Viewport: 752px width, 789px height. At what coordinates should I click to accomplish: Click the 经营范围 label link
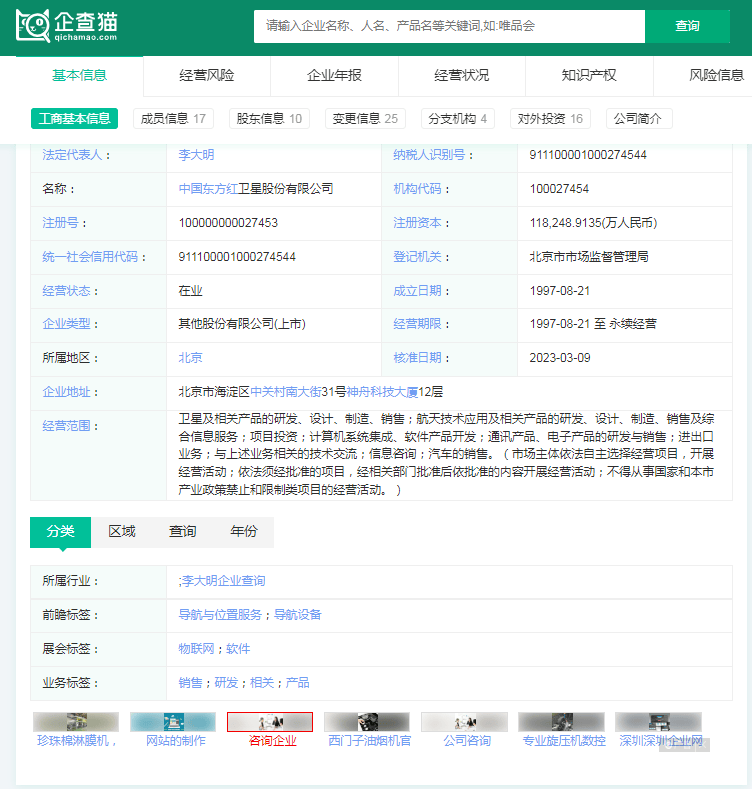click(66, 426)
